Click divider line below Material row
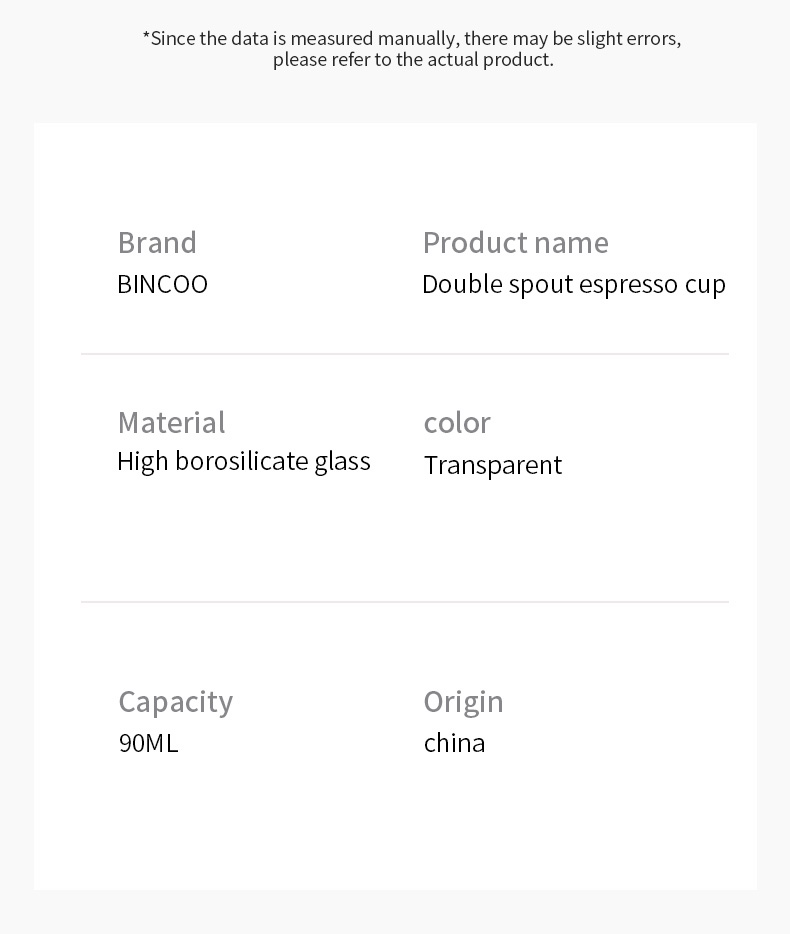The height and width of the screenshot is (935, 790). pyautogui.click(x=405, y=602)
